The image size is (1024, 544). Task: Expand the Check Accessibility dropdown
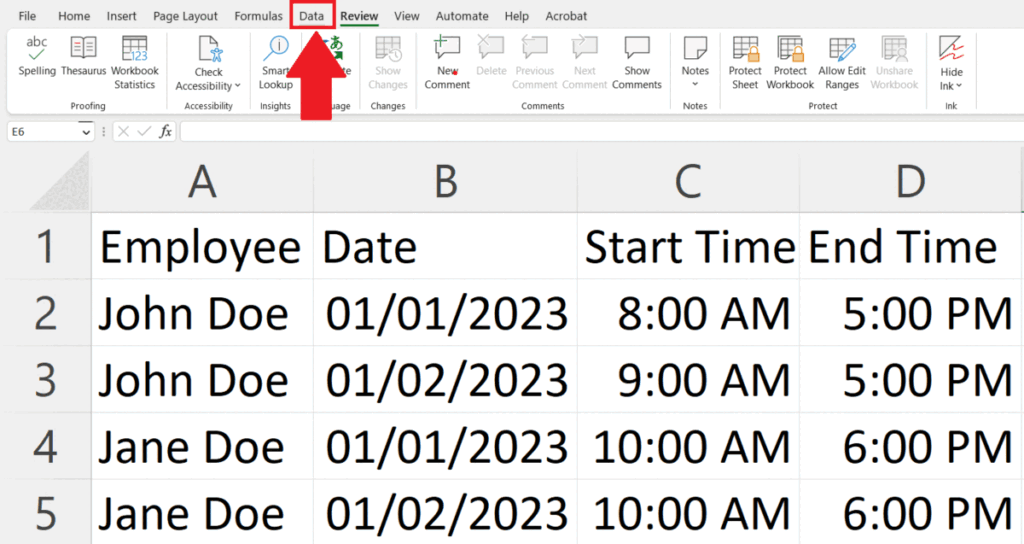(x=238, y=86)
